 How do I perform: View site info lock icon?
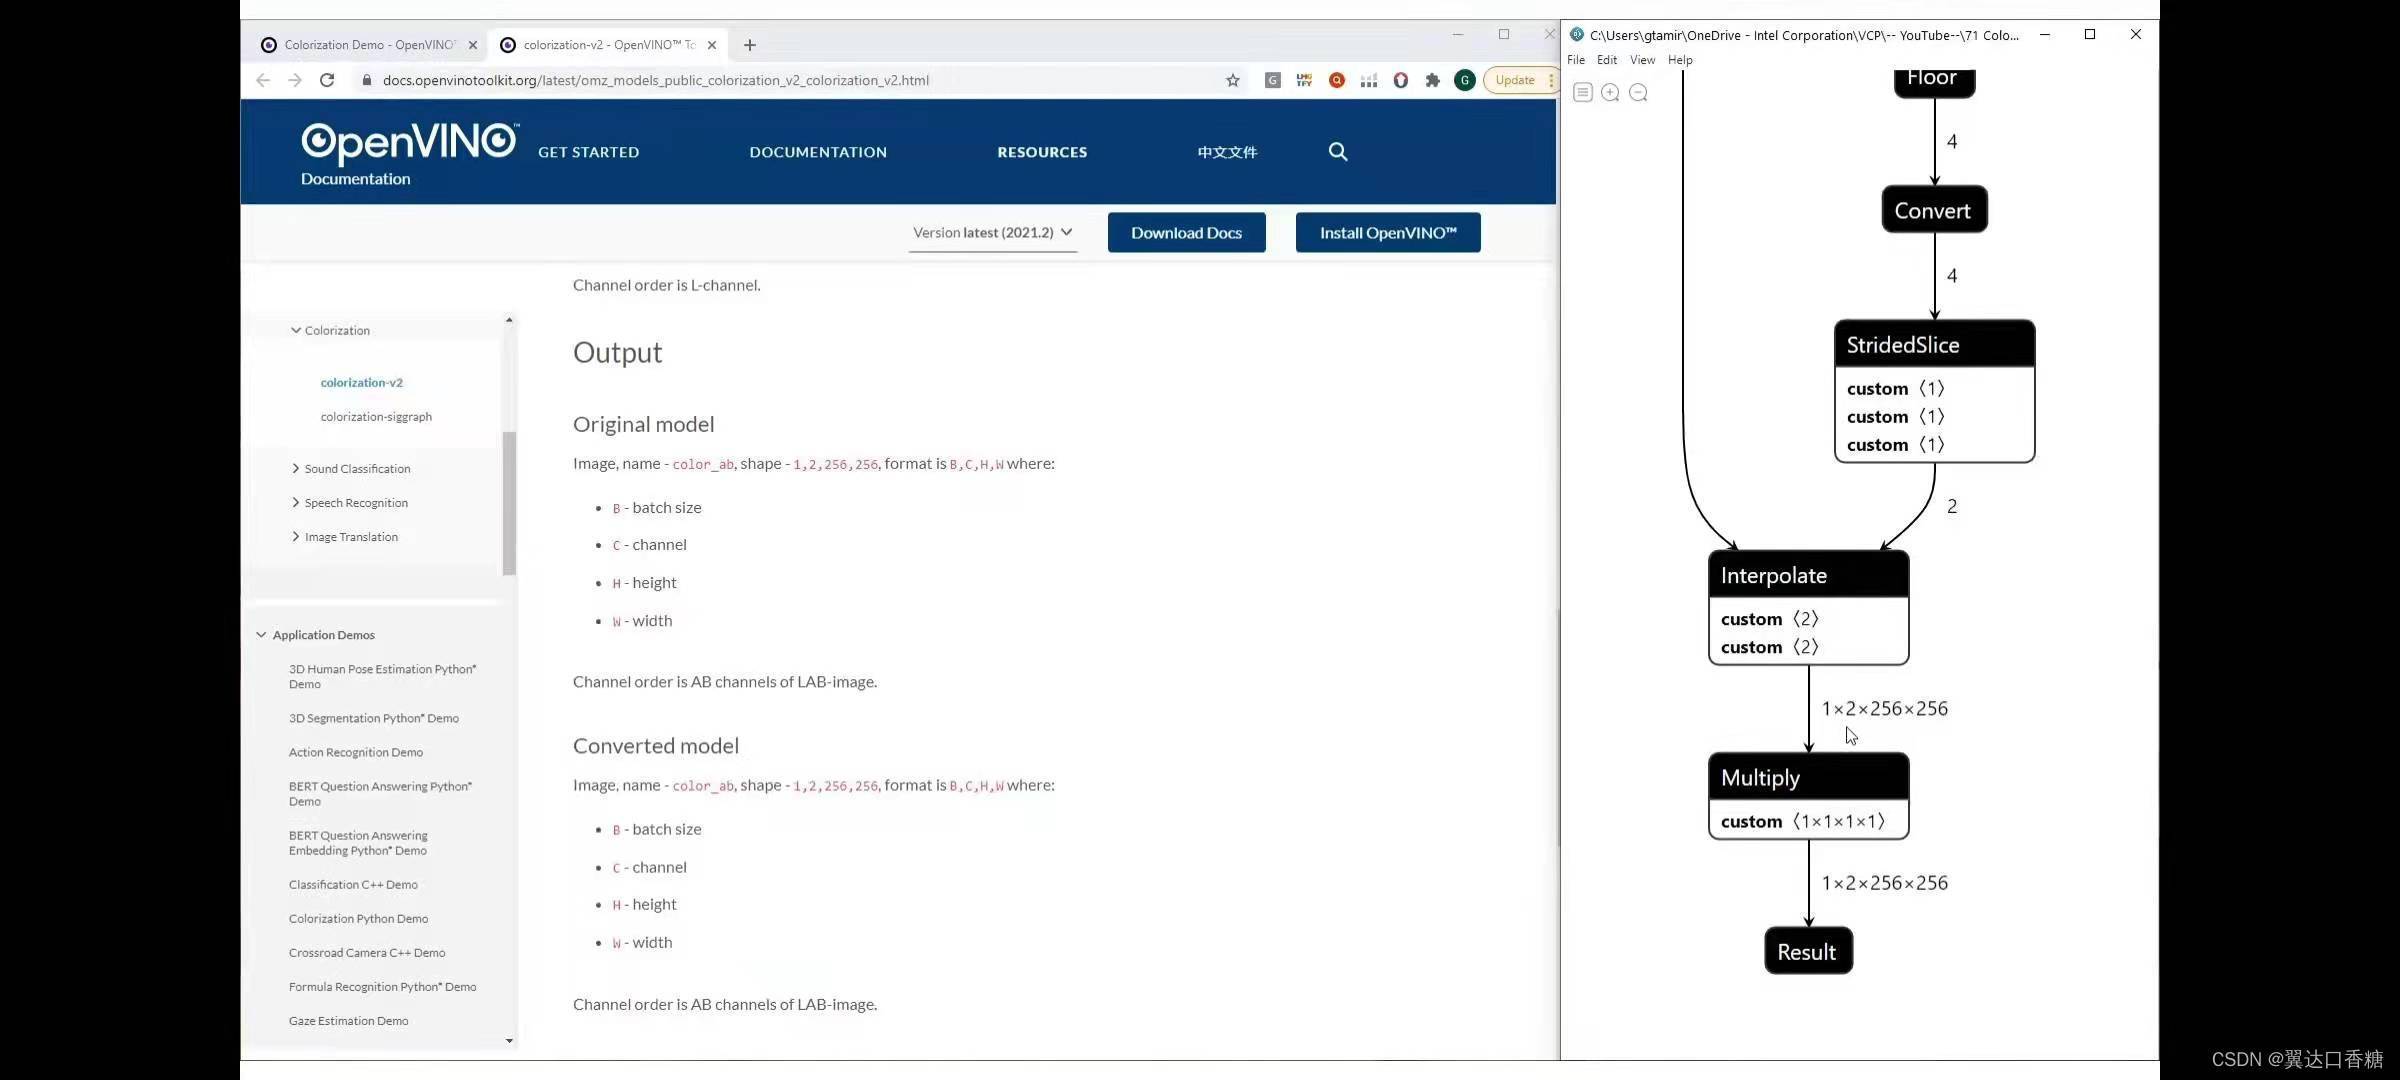coord(367,80)
